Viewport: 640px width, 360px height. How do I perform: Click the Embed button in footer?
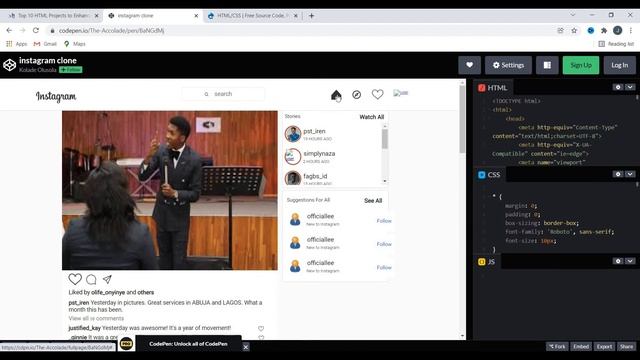pos(581,347)
